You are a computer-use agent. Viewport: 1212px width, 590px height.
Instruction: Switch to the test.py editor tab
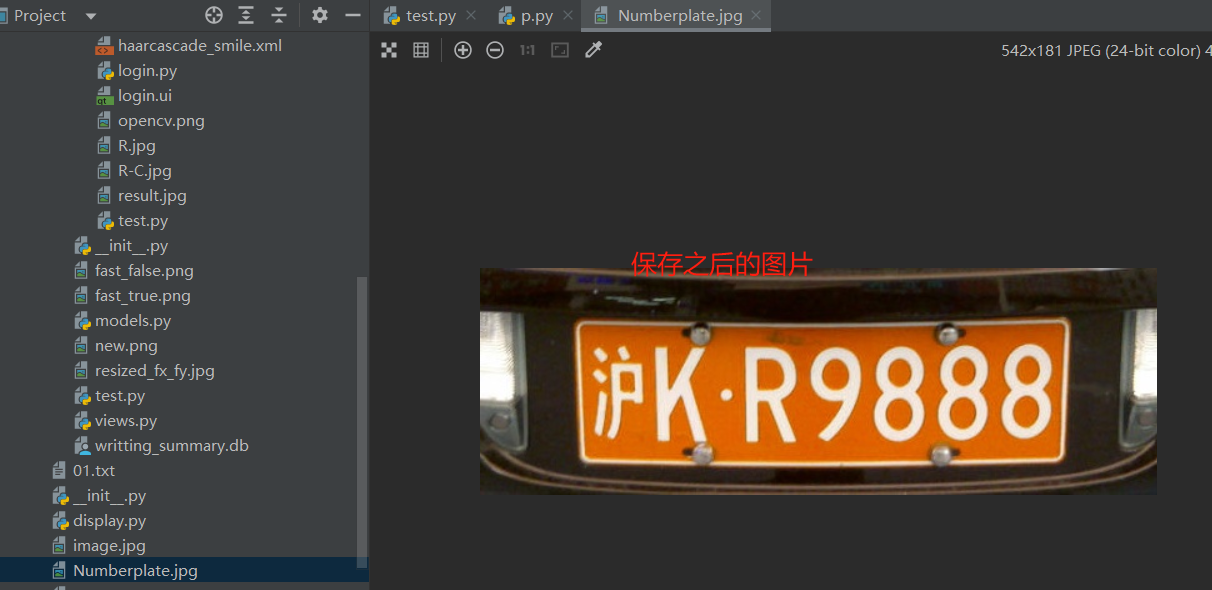[x=430, y=16]
